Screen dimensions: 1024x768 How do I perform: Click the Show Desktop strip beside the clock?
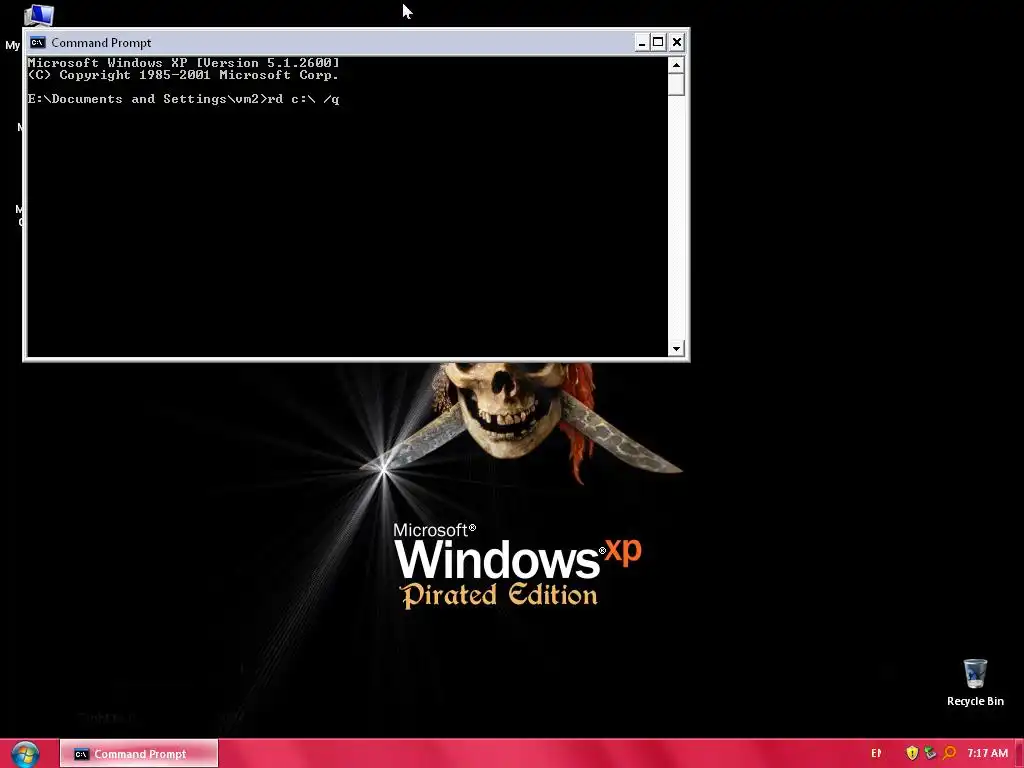click(x=1019, y=754)
